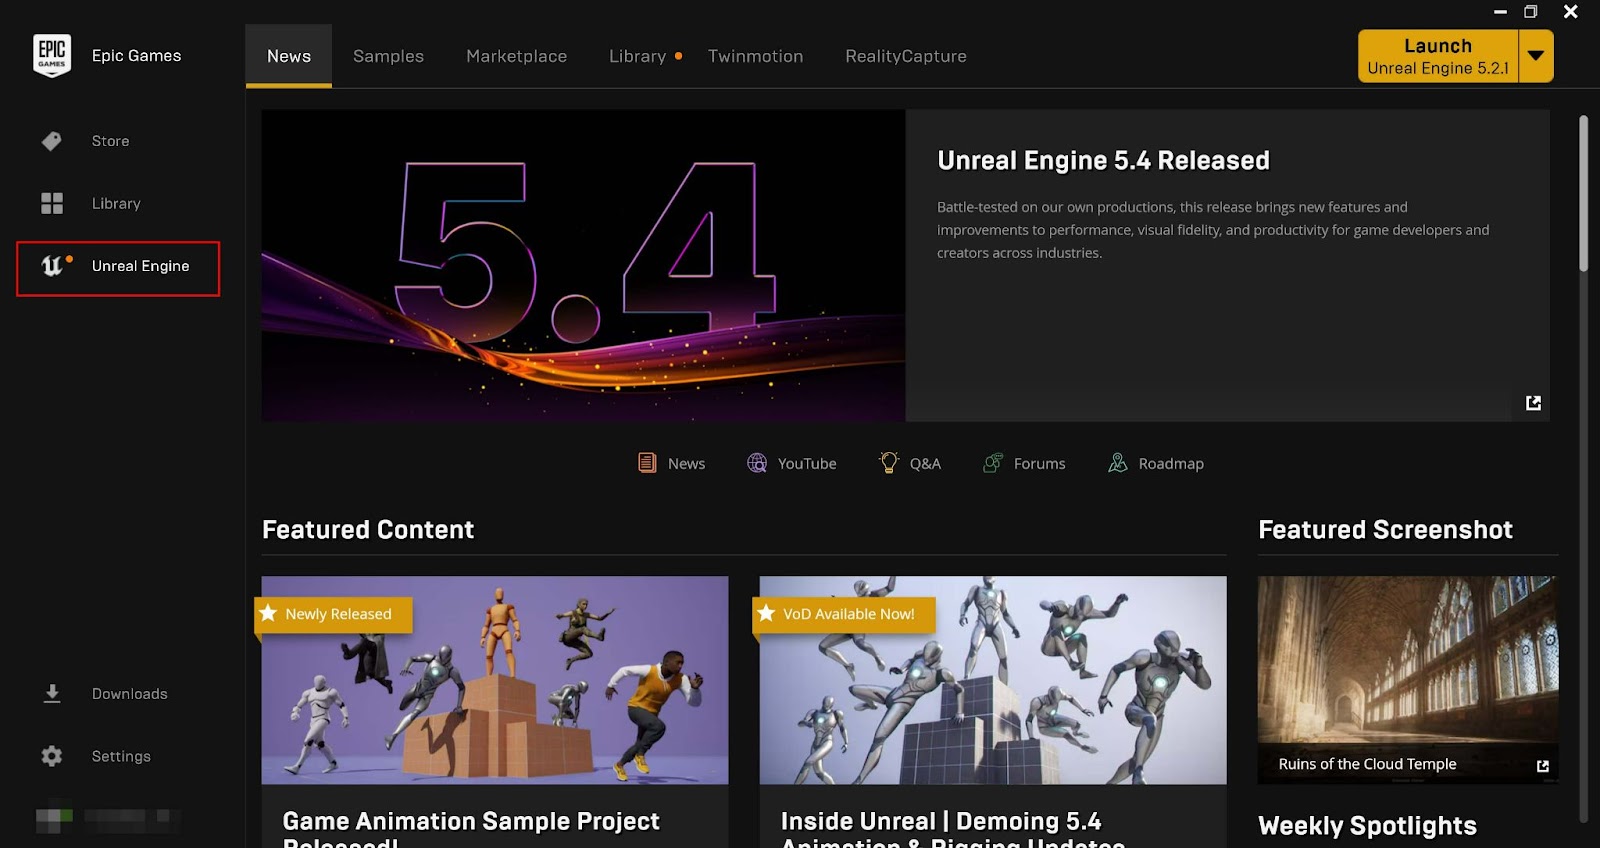The width and height of the screenshot is (1600, 848).
Task: Click the News document icon under the banner
Action: click(647, 463)
